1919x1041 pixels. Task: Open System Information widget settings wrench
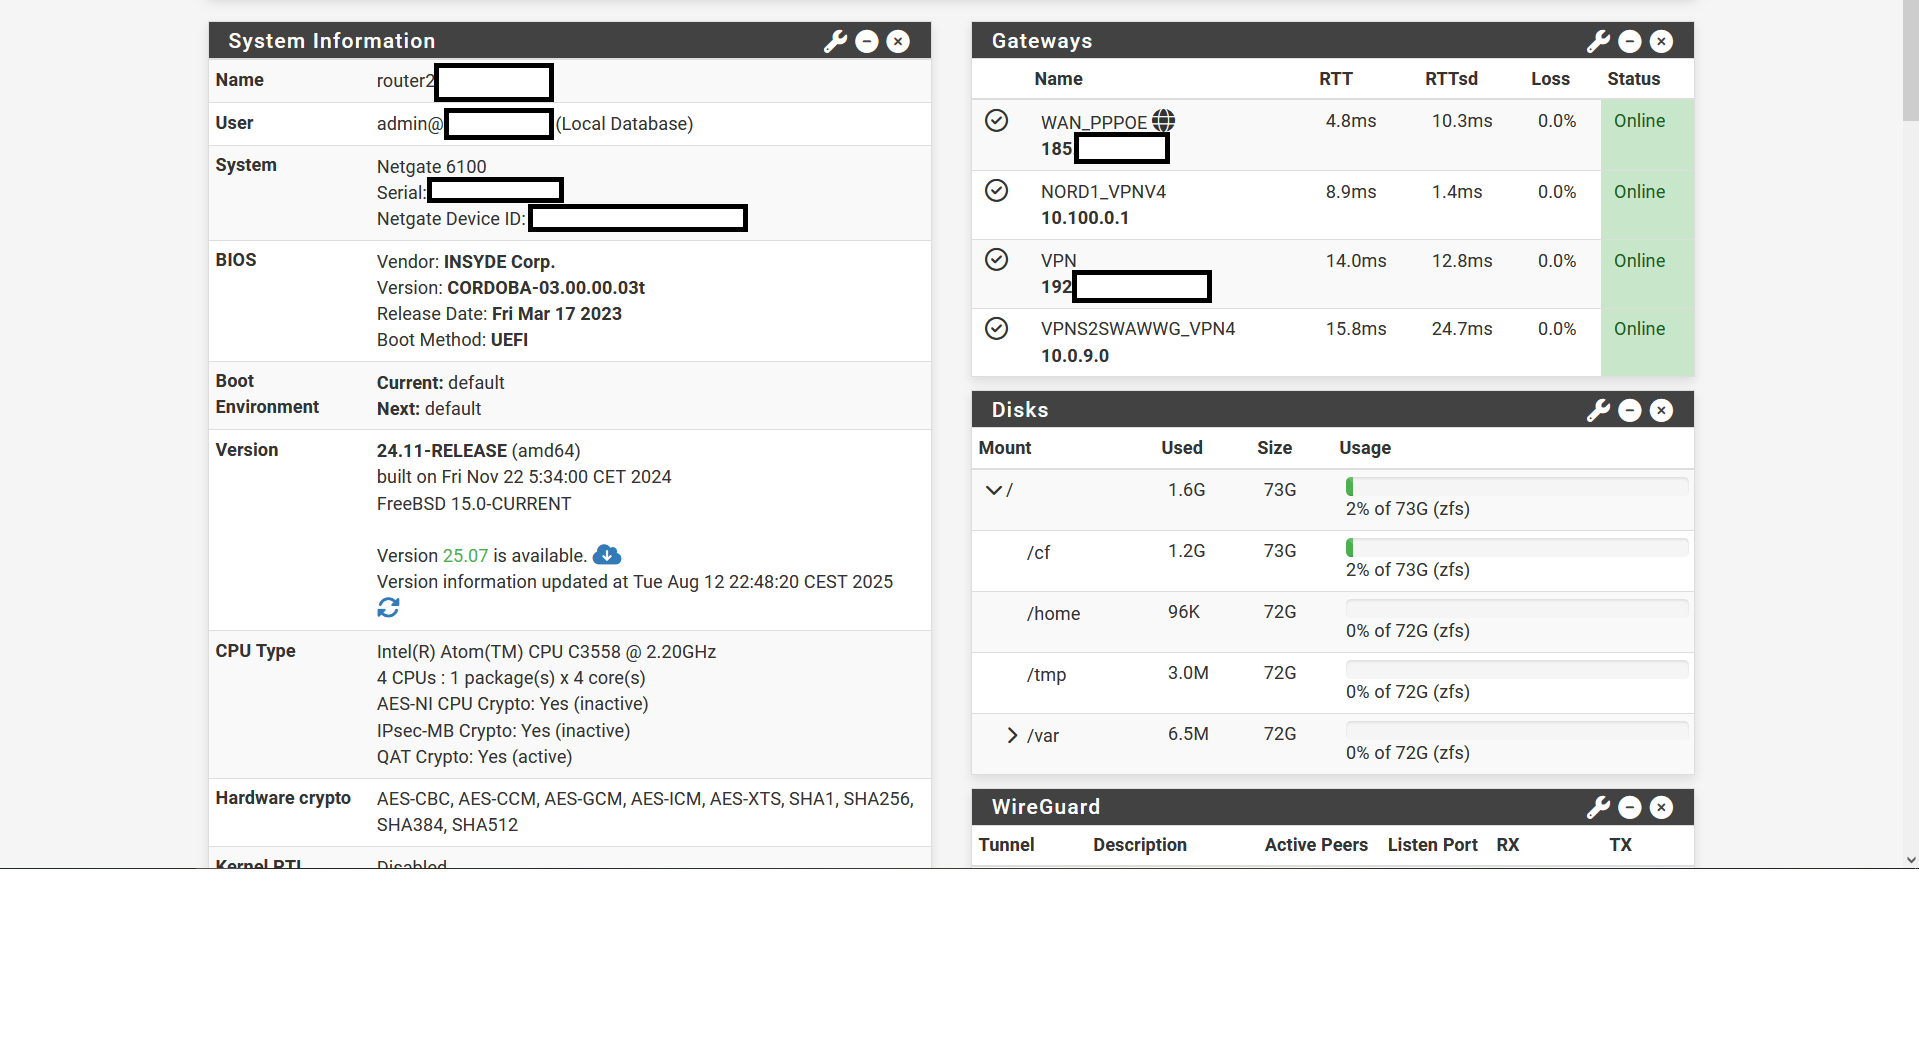pos(835,41)
